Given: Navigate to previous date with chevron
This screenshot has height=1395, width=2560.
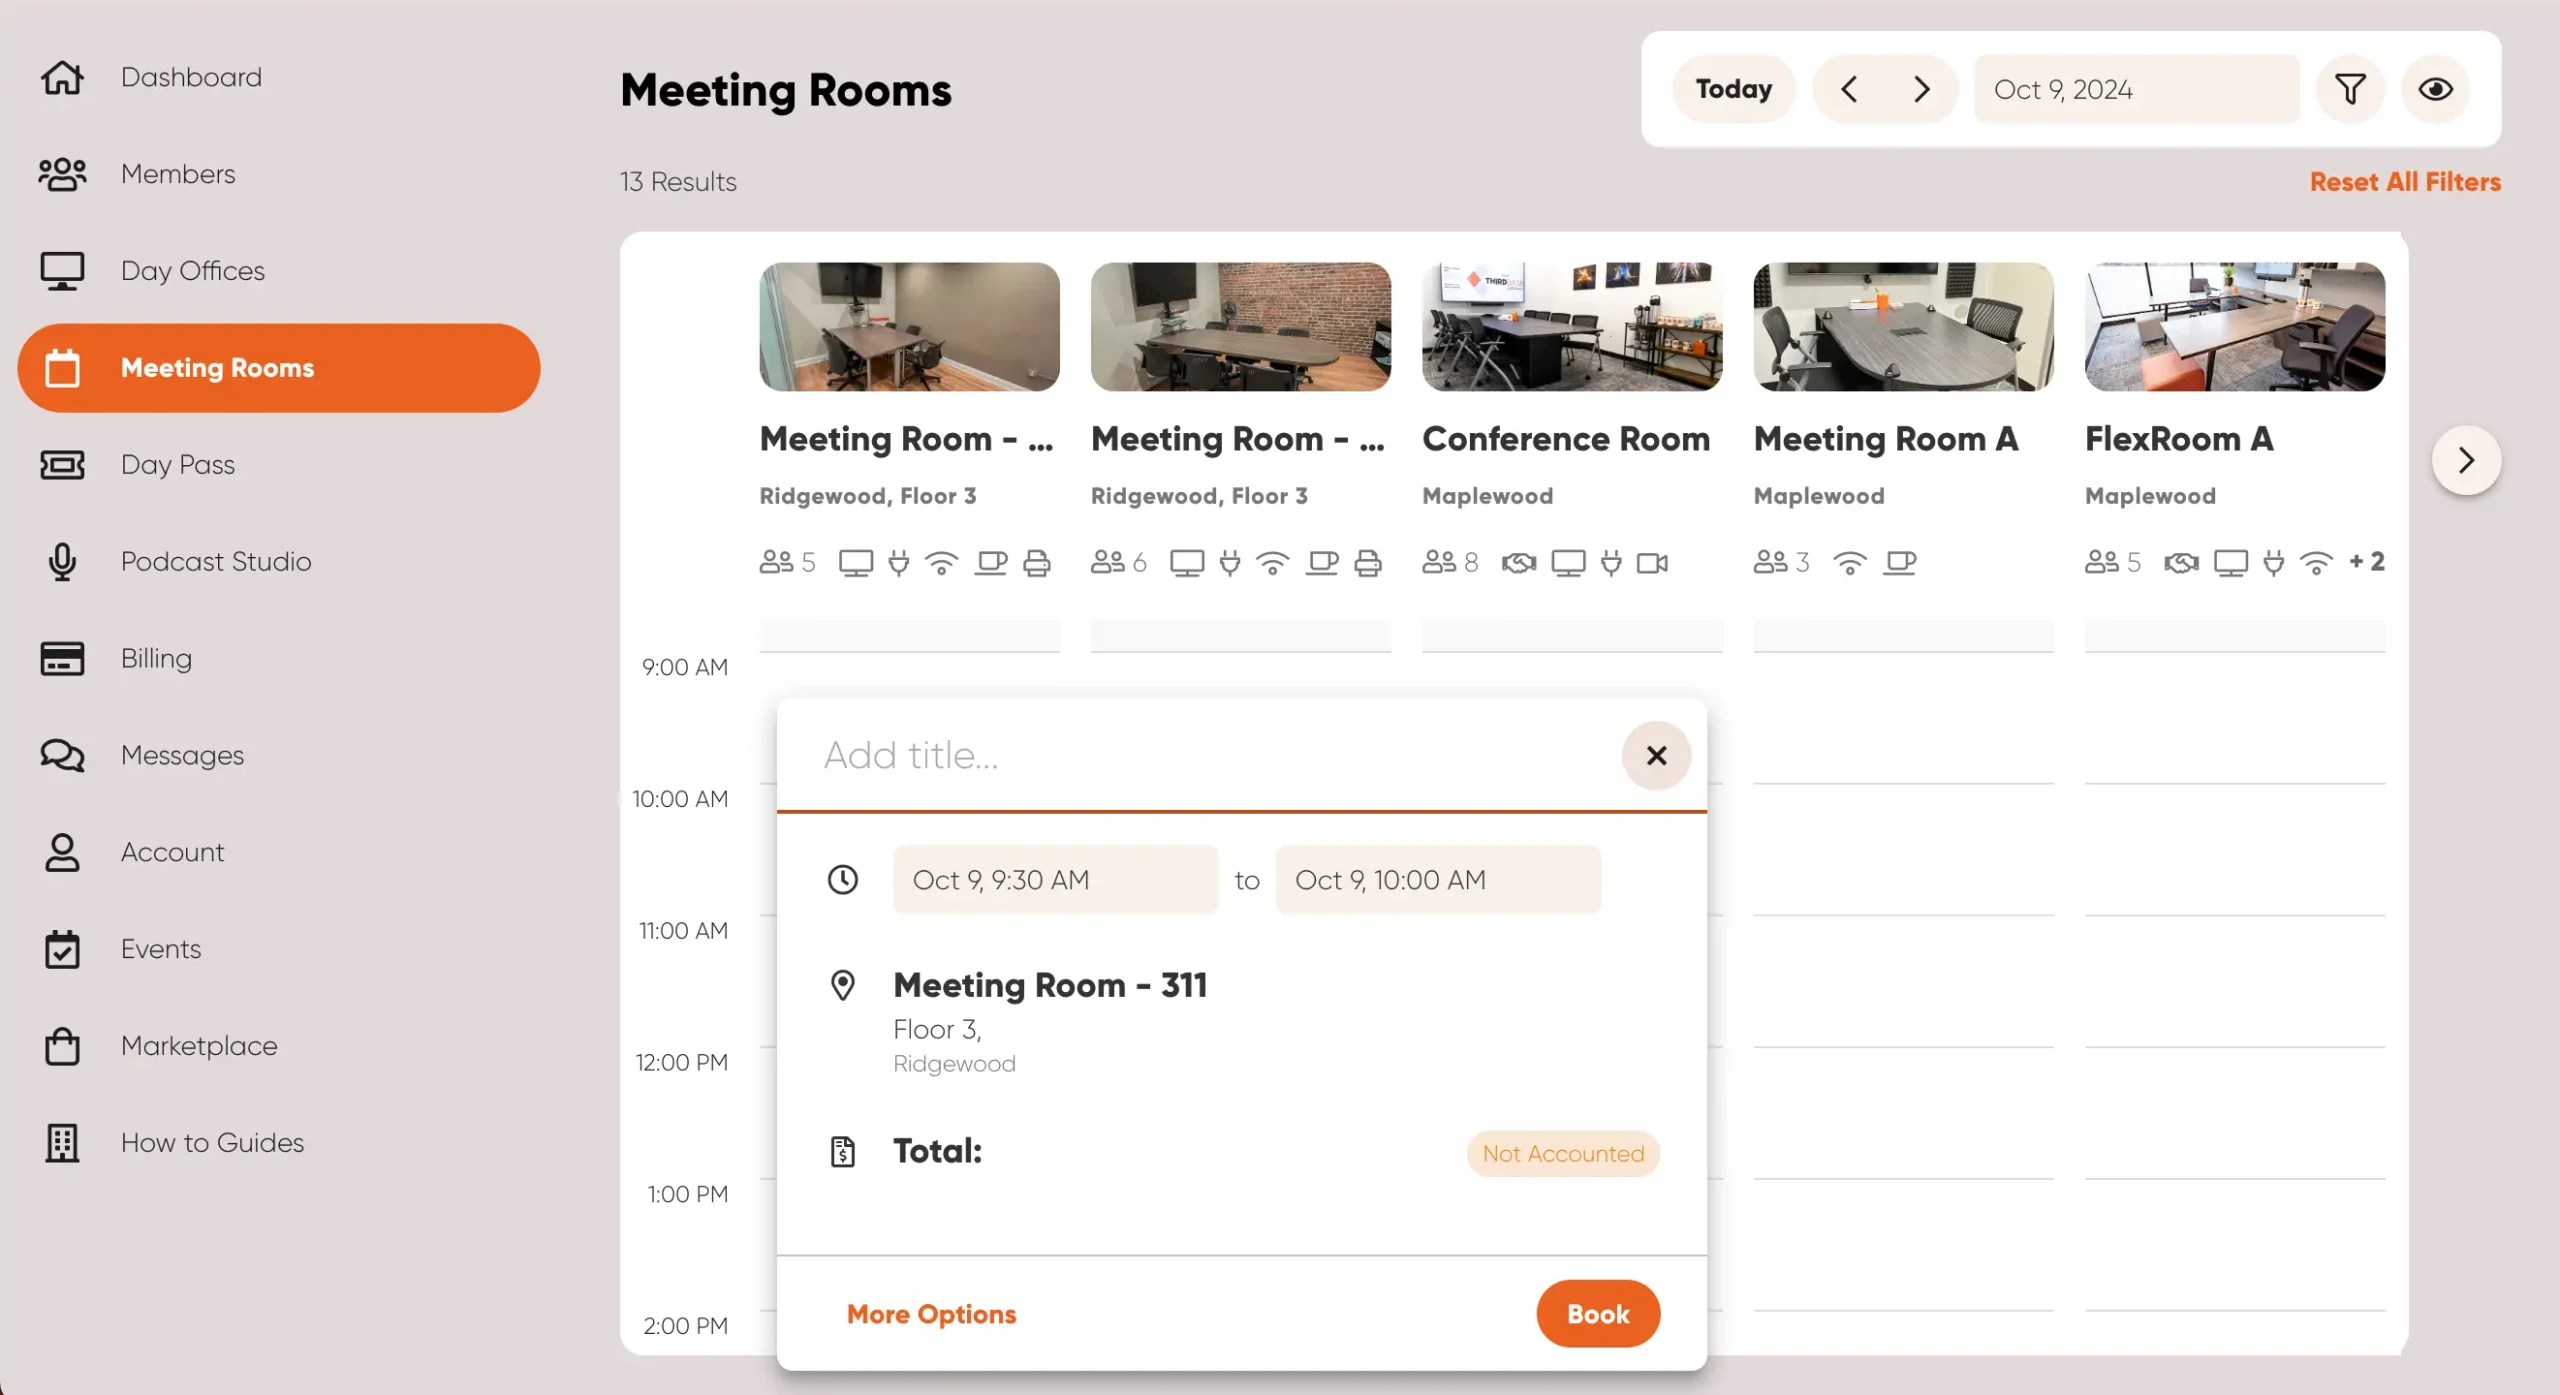Looking at the screenshot, I should [x=1851, y=88].
